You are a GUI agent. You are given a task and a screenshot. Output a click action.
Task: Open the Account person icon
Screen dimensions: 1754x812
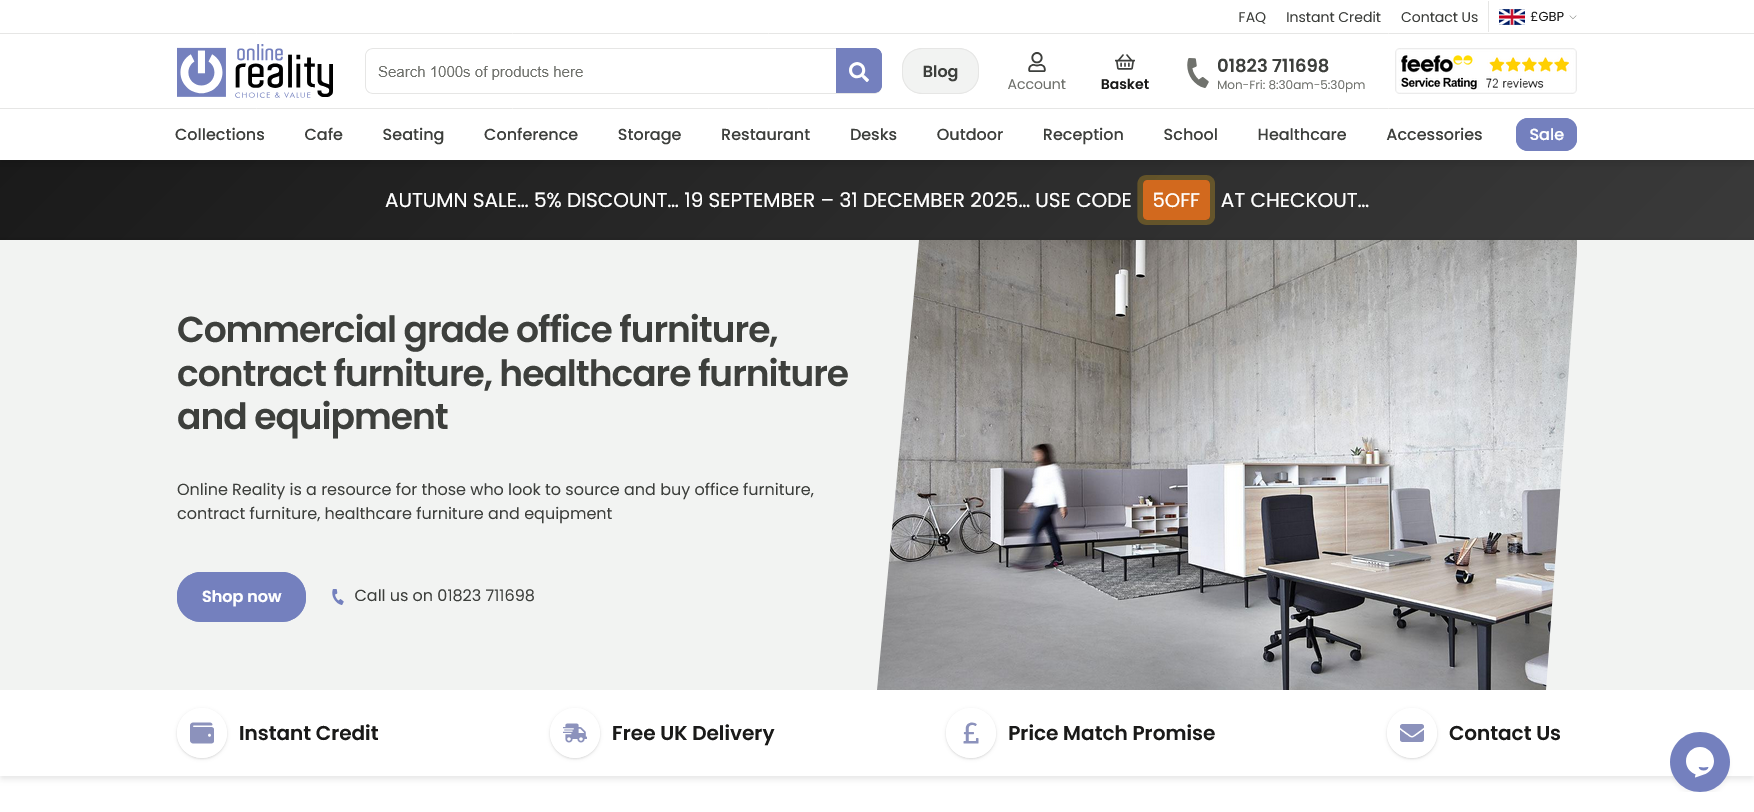click(1037, 62)
